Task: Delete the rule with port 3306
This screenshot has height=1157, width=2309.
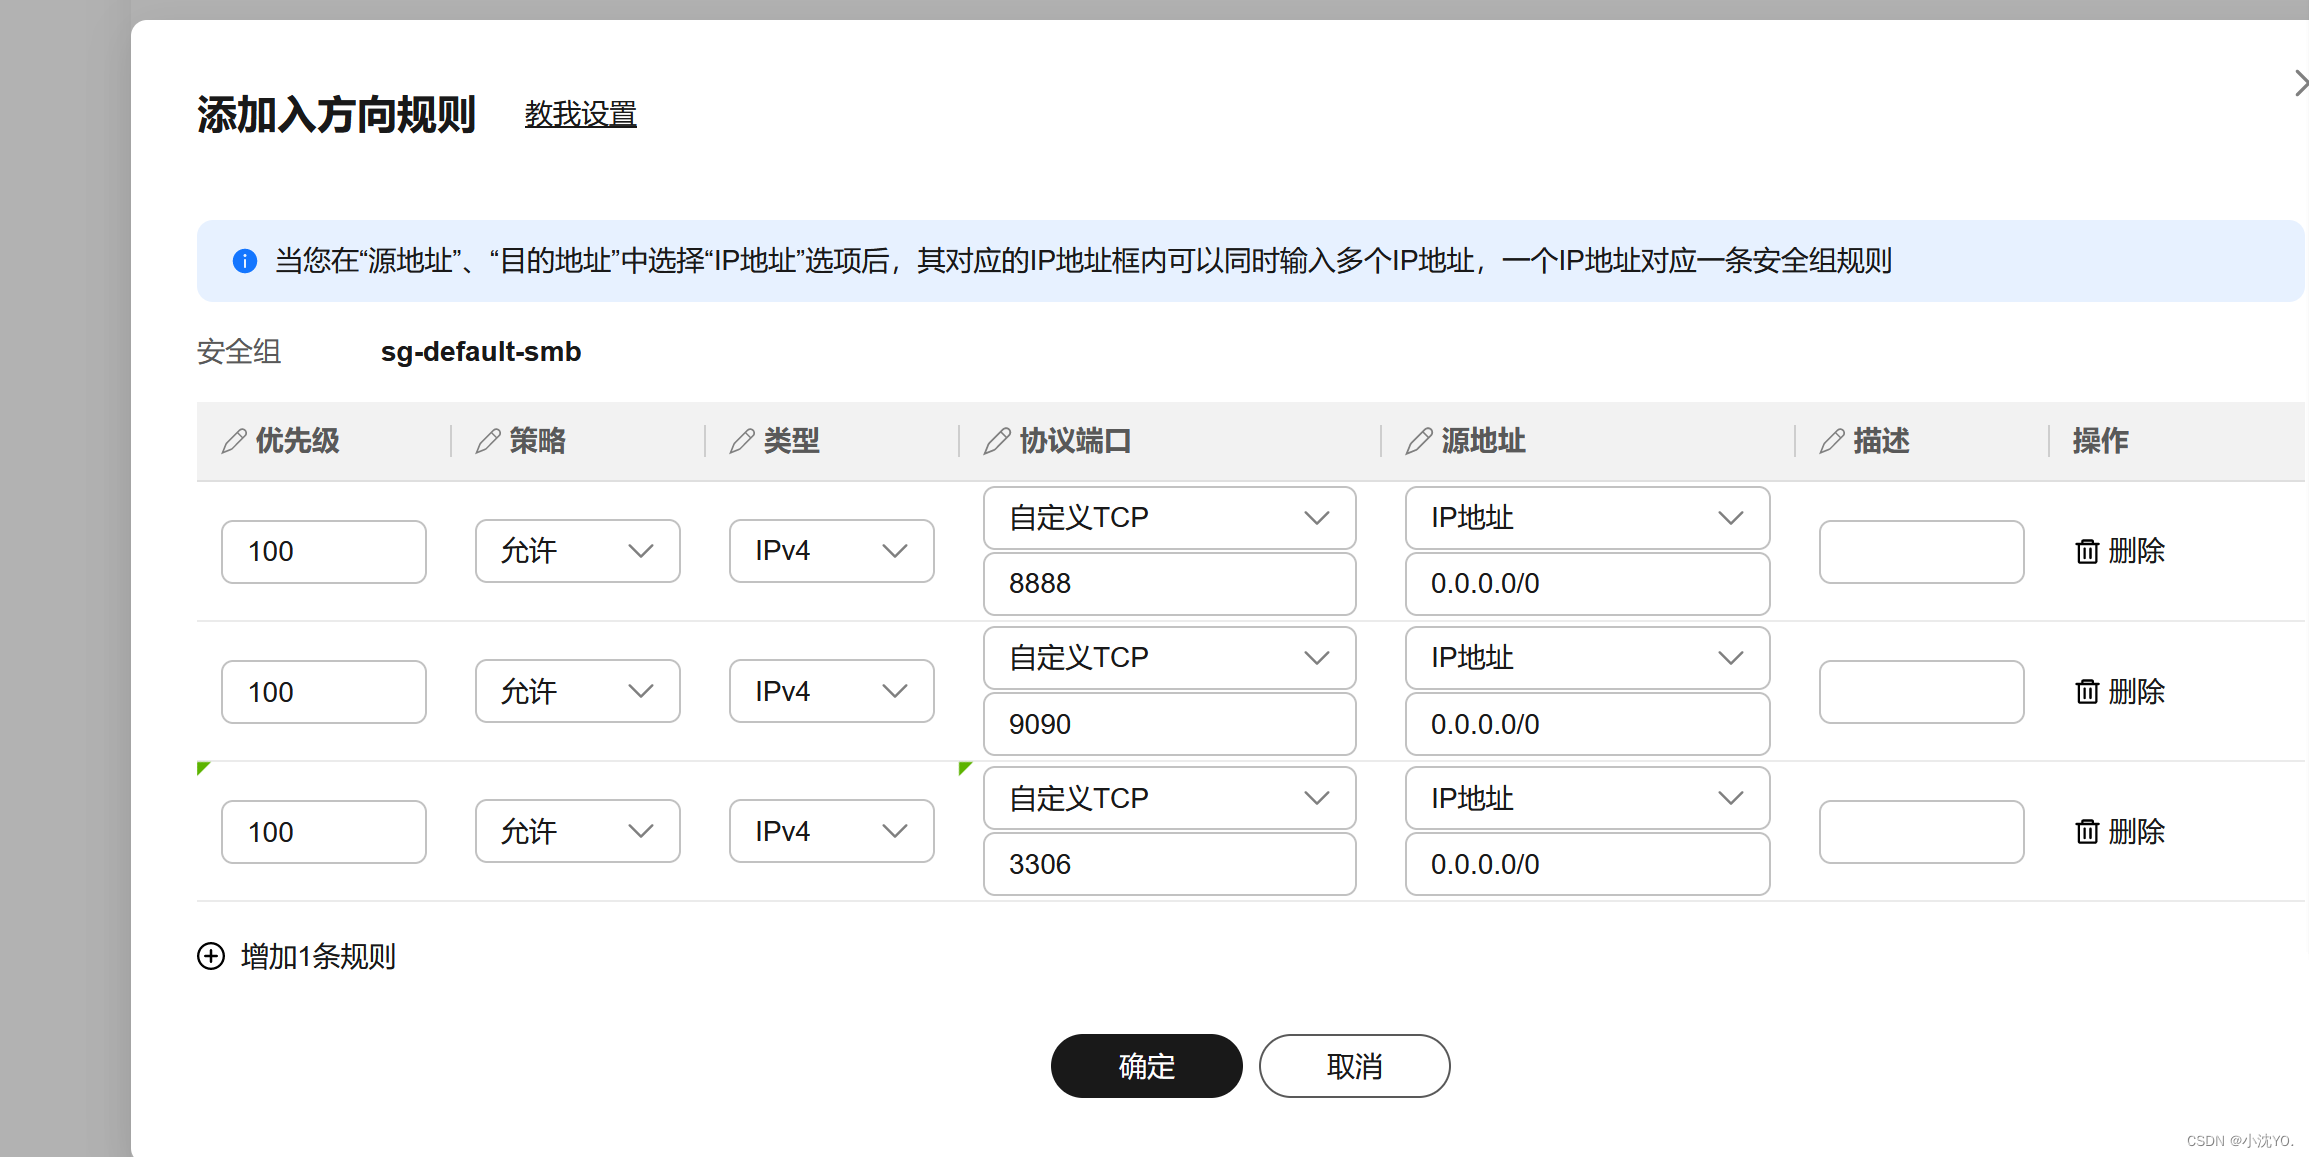Action: (2120, 831)
